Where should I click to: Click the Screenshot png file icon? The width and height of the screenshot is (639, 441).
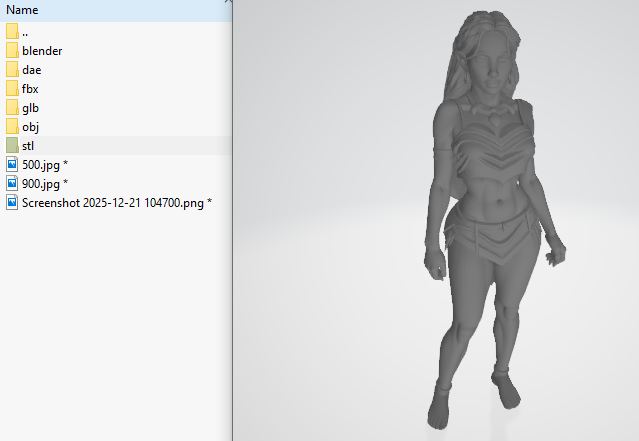[x=12, y=203]
